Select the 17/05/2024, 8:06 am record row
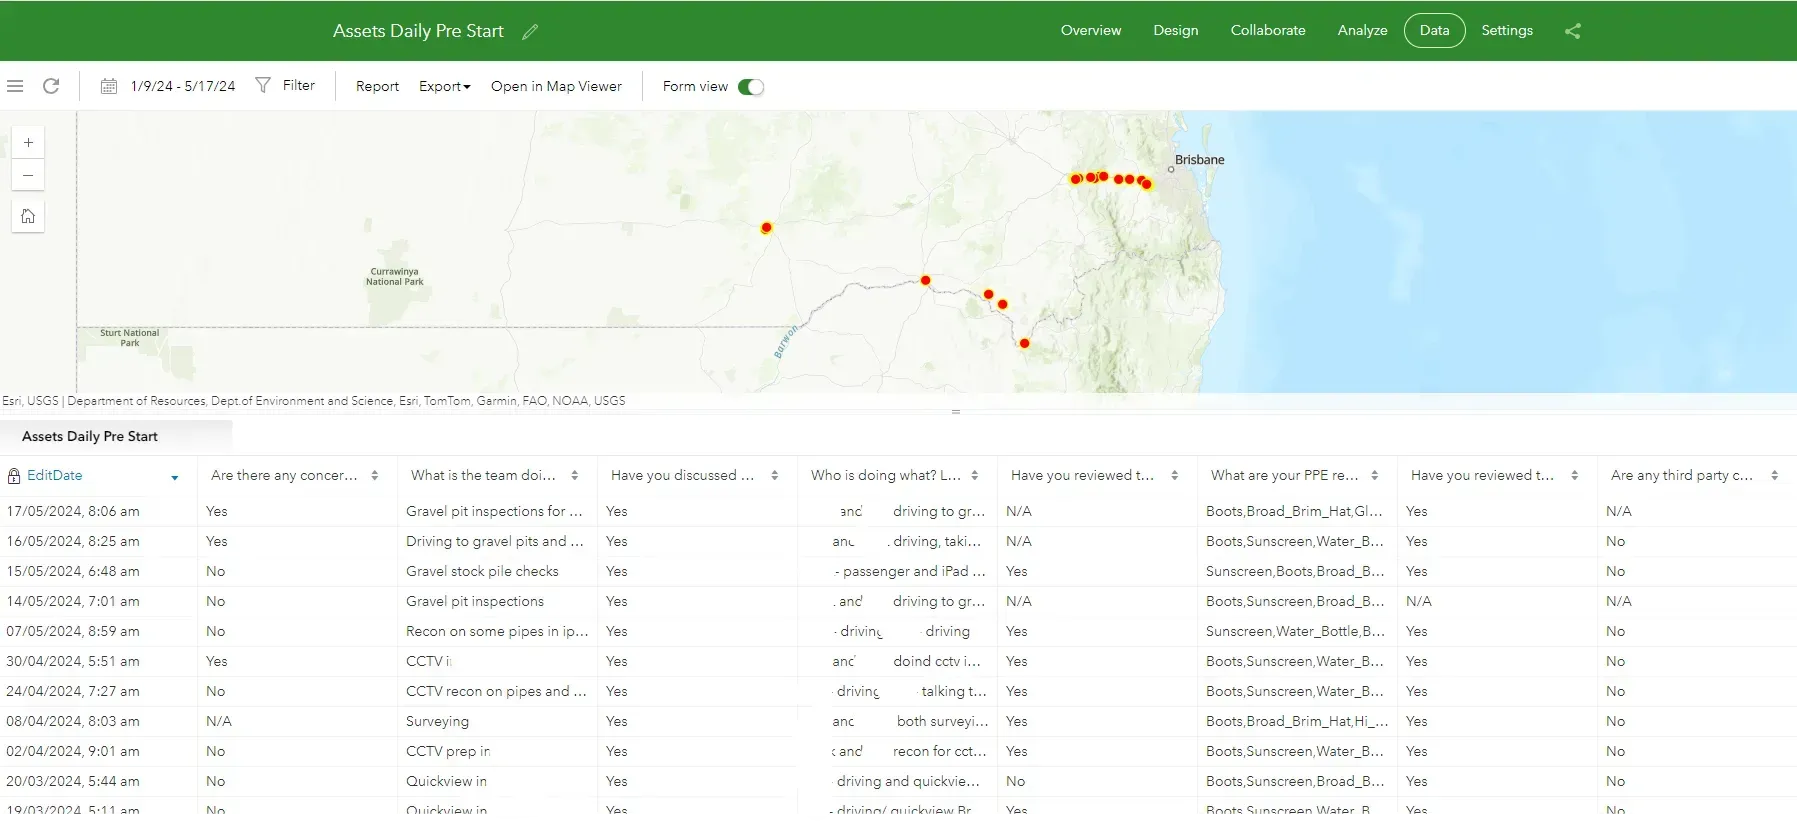The height and width of the screenshot is (822, 1797). [x=73, y=511]
